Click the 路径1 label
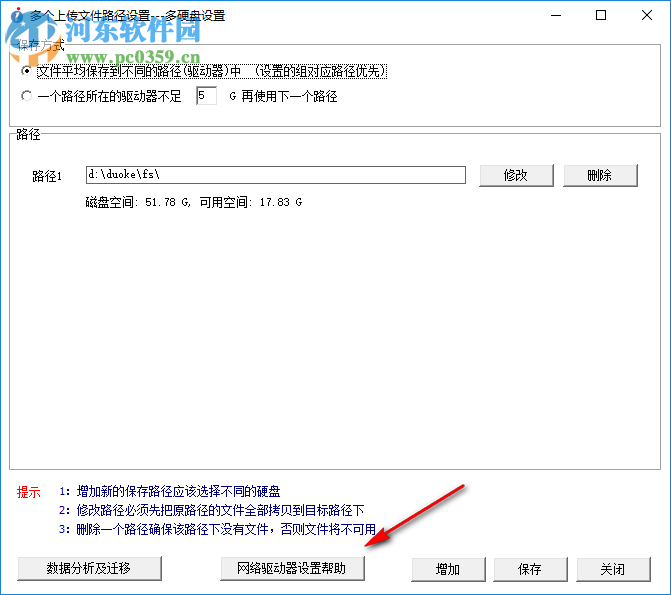 click(47, 176)
